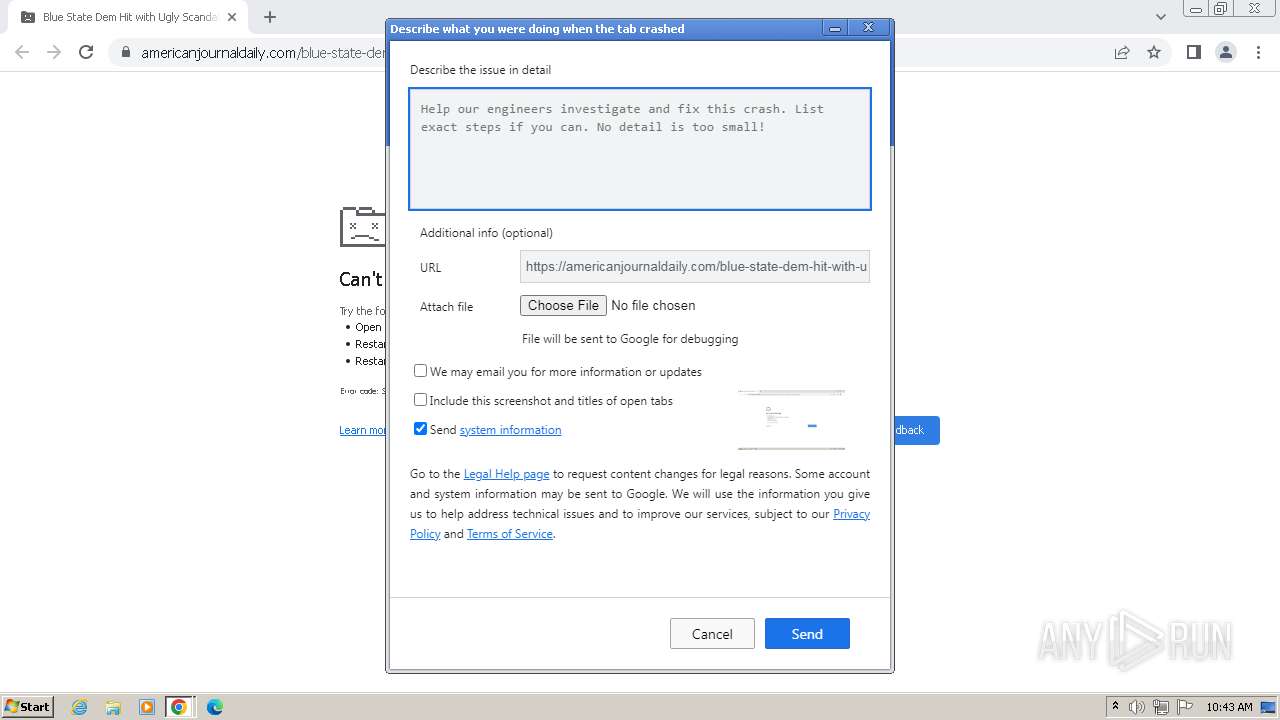Click the americanjournaldaily.com address bar
The height and width of the screenshot is (720, 1280).
[x=263, y=53]
